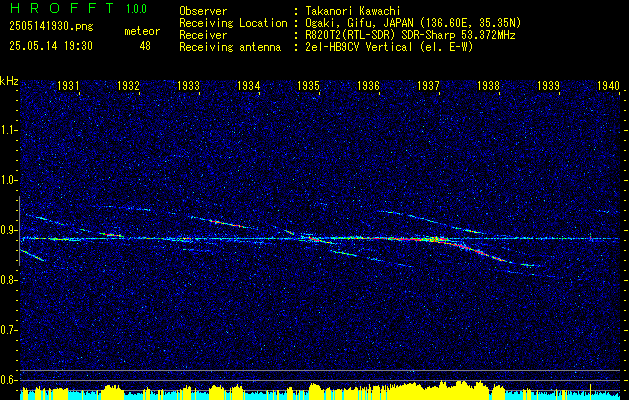Click meteor count value 48
This screenshot has height=400, width=629.
[145, 46]
